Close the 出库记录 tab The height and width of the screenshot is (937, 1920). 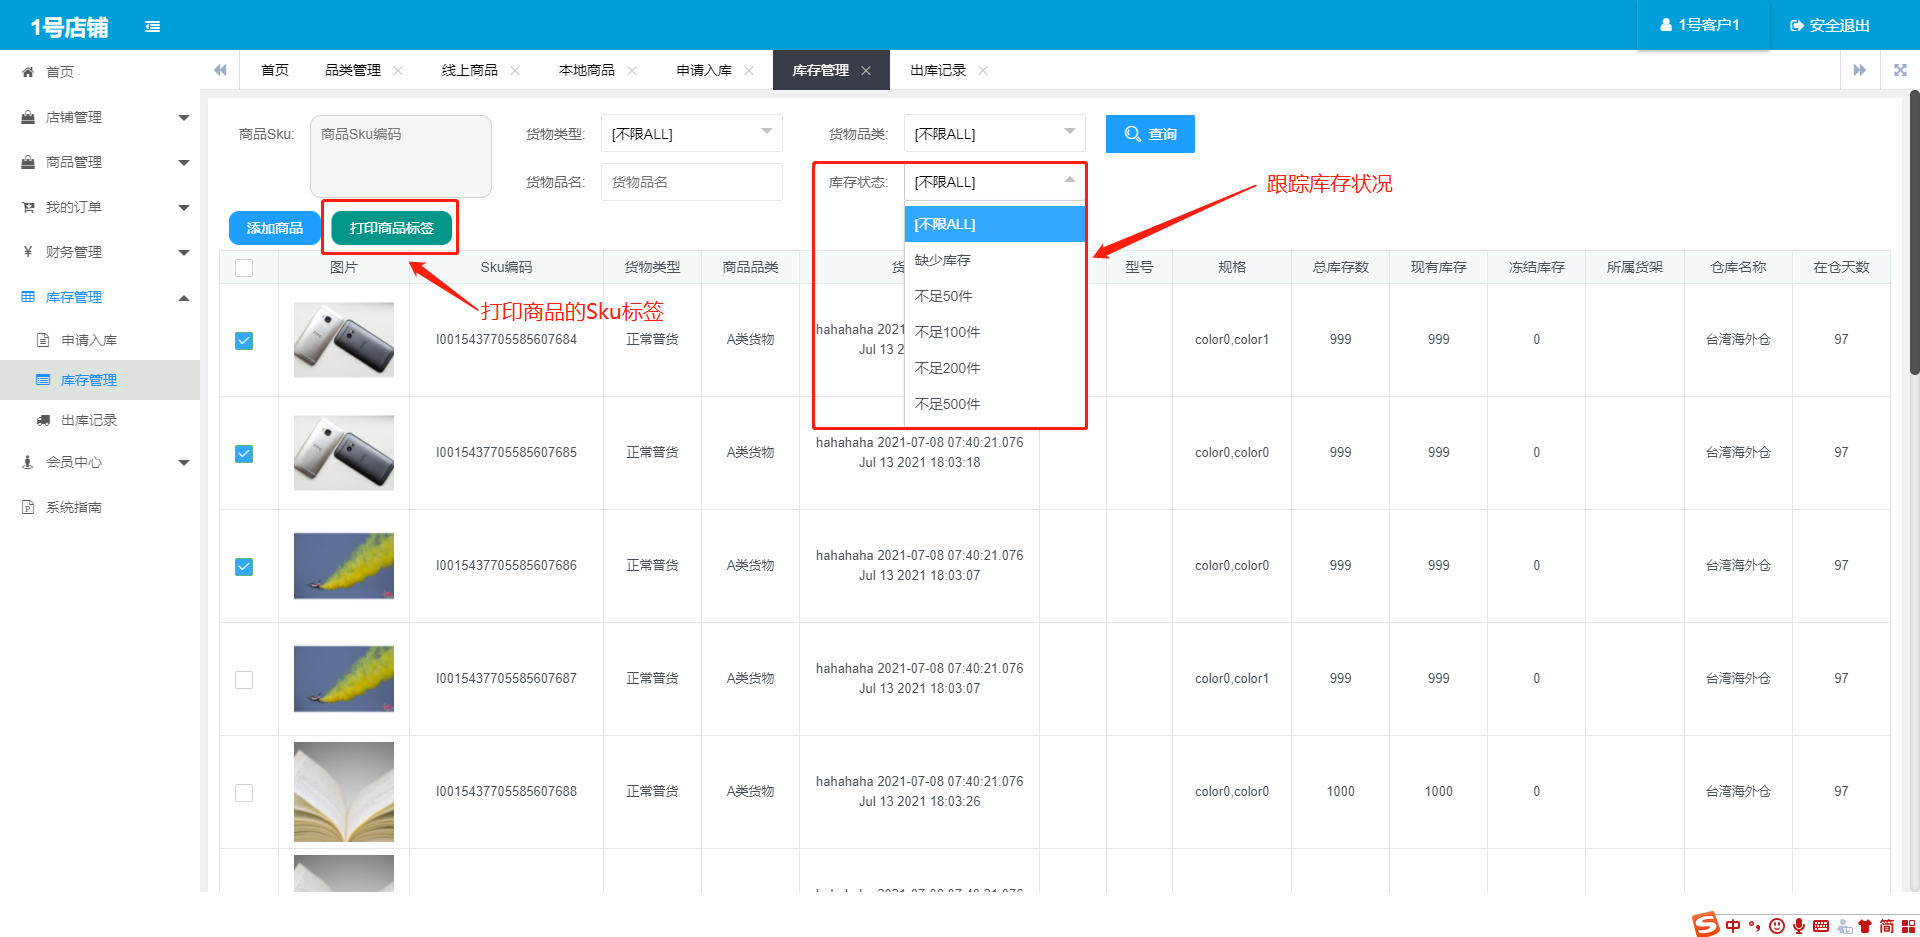pyautogui.click(x=983, y=70)
